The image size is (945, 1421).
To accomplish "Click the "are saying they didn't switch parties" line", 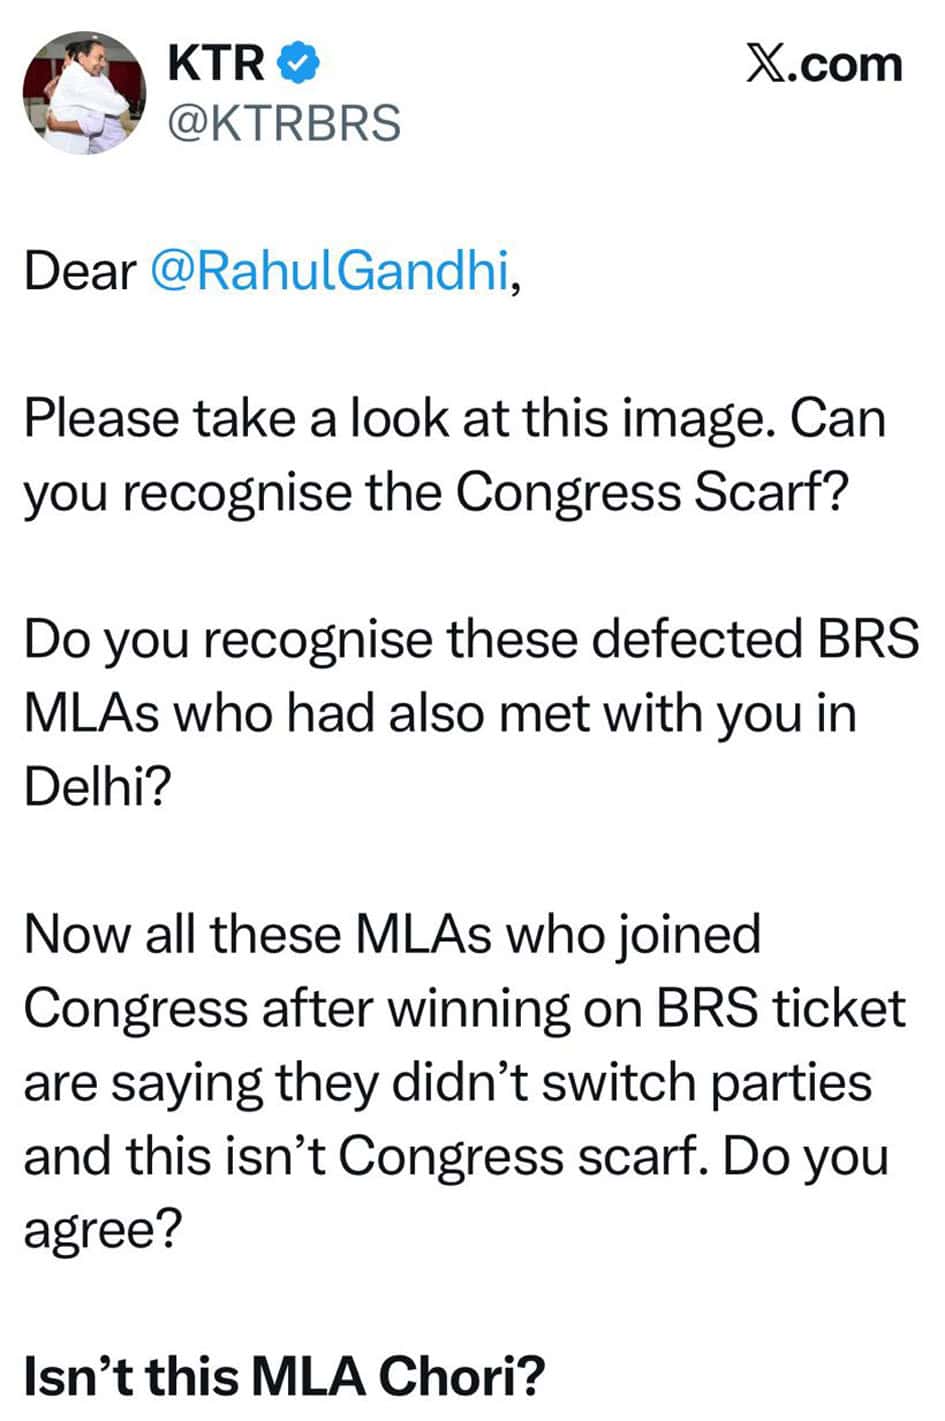I will [448, 1082].
